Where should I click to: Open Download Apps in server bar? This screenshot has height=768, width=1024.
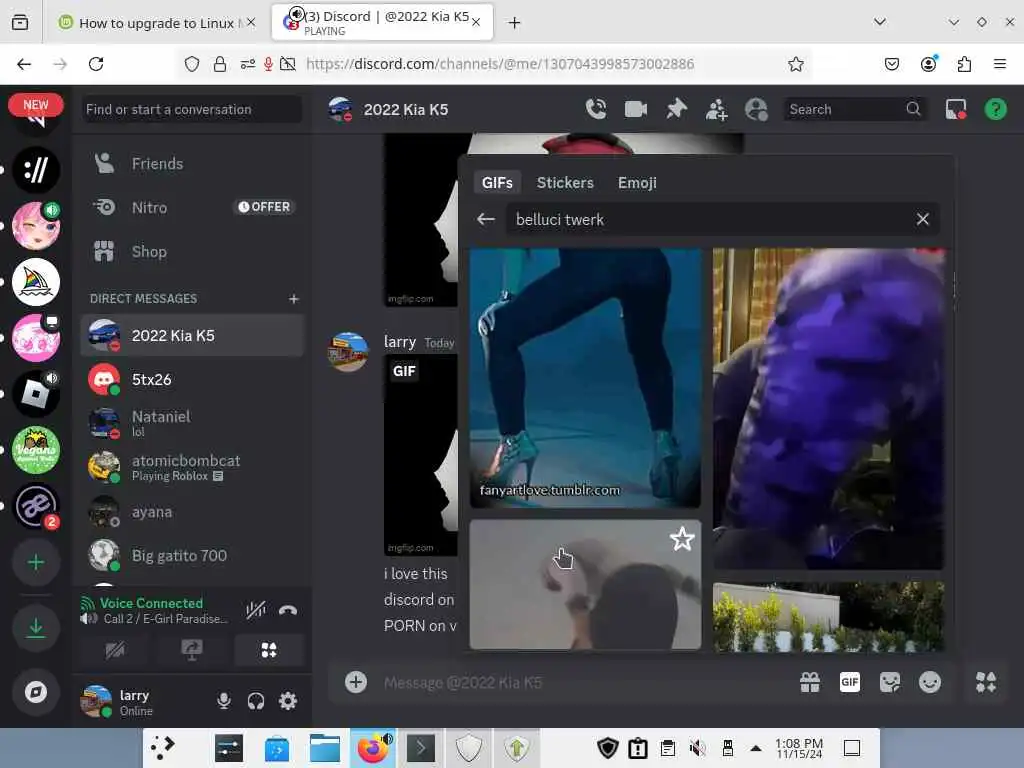[x=36, y=628]
